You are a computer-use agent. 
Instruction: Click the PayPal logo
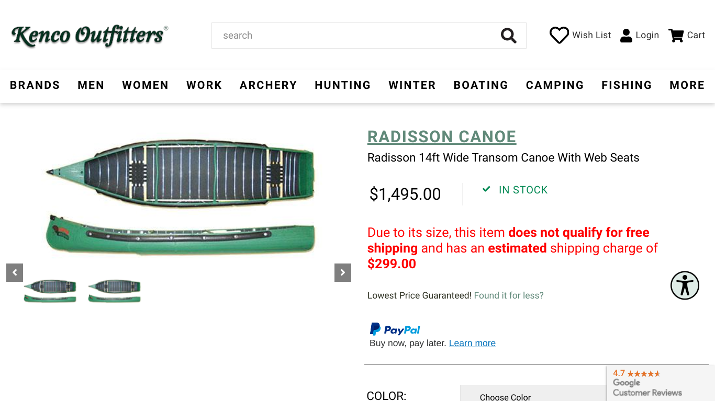(x=395, y=329)
